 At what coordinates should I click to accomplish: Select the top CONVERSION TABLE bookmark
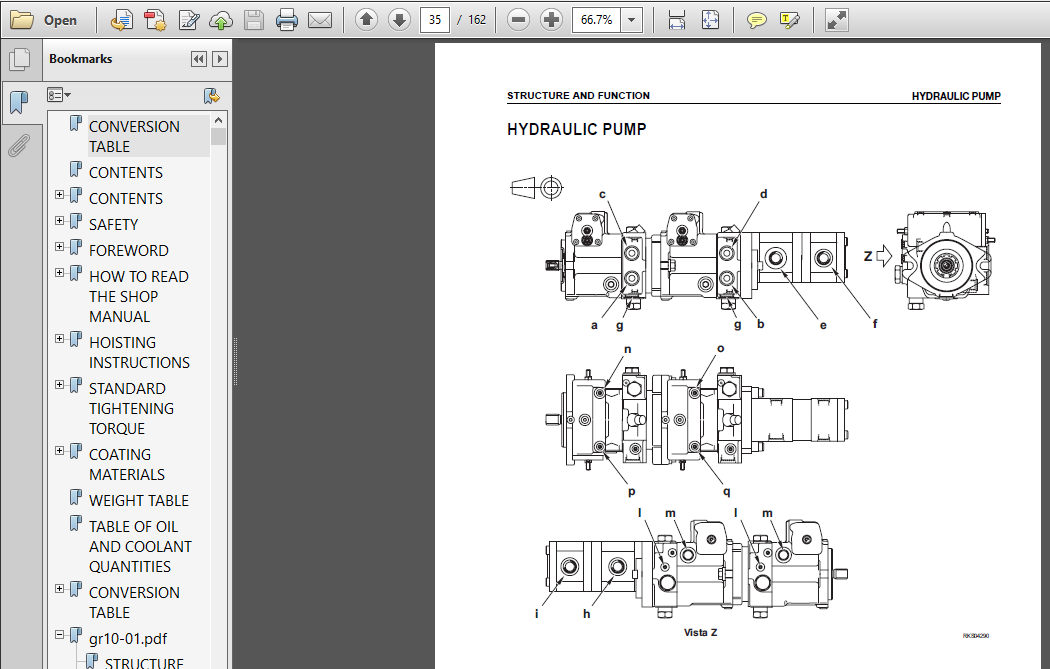pyautogui.click(x=134, y=137)
